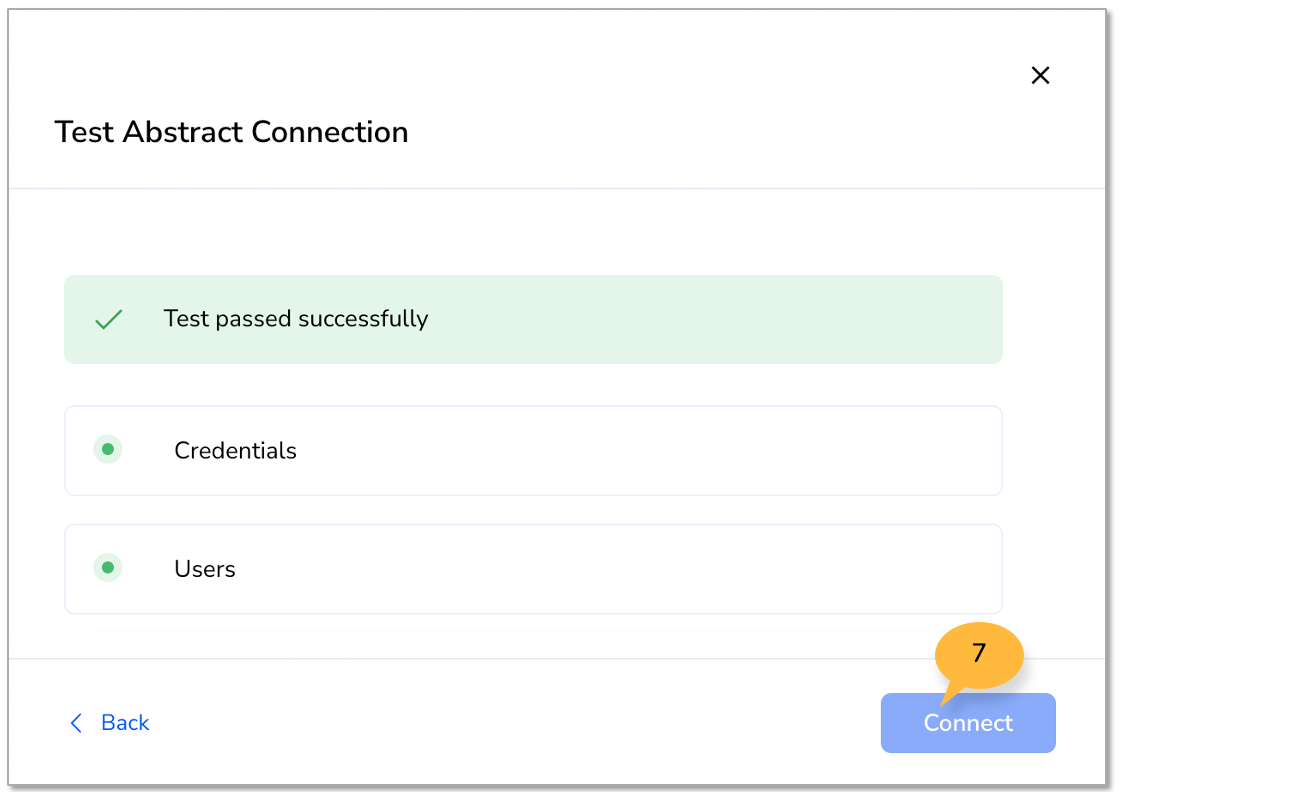Expand the Users test result row
This screenshot has width=1304, height=792.
tap(533, 569)
